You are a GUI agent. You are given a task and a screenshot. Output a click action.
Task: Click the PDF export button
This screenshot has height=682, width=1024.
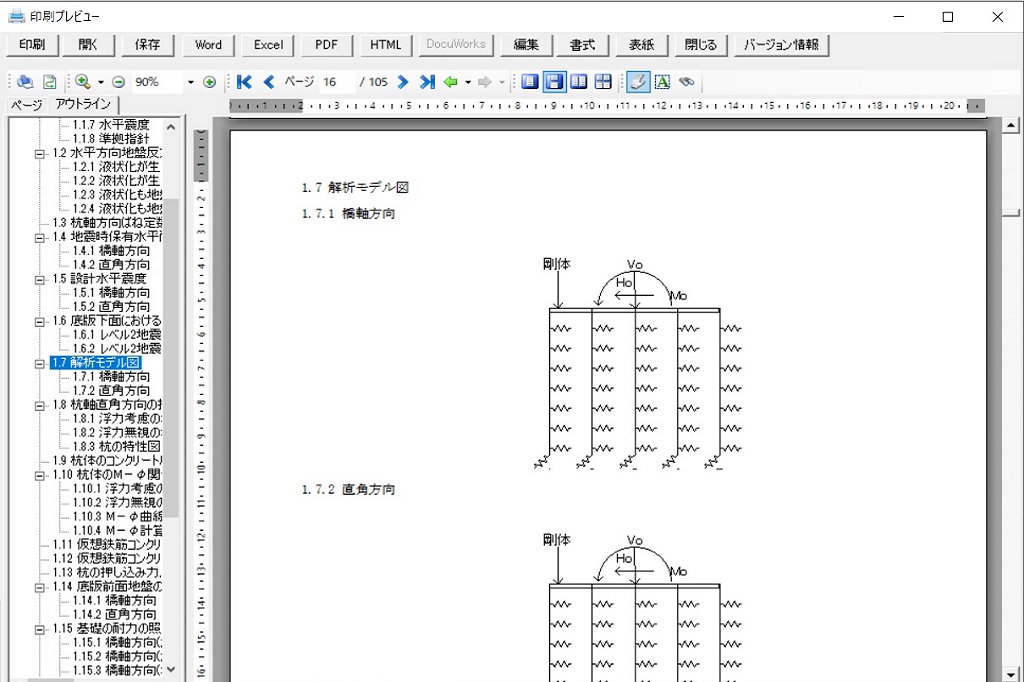point(326,45)
